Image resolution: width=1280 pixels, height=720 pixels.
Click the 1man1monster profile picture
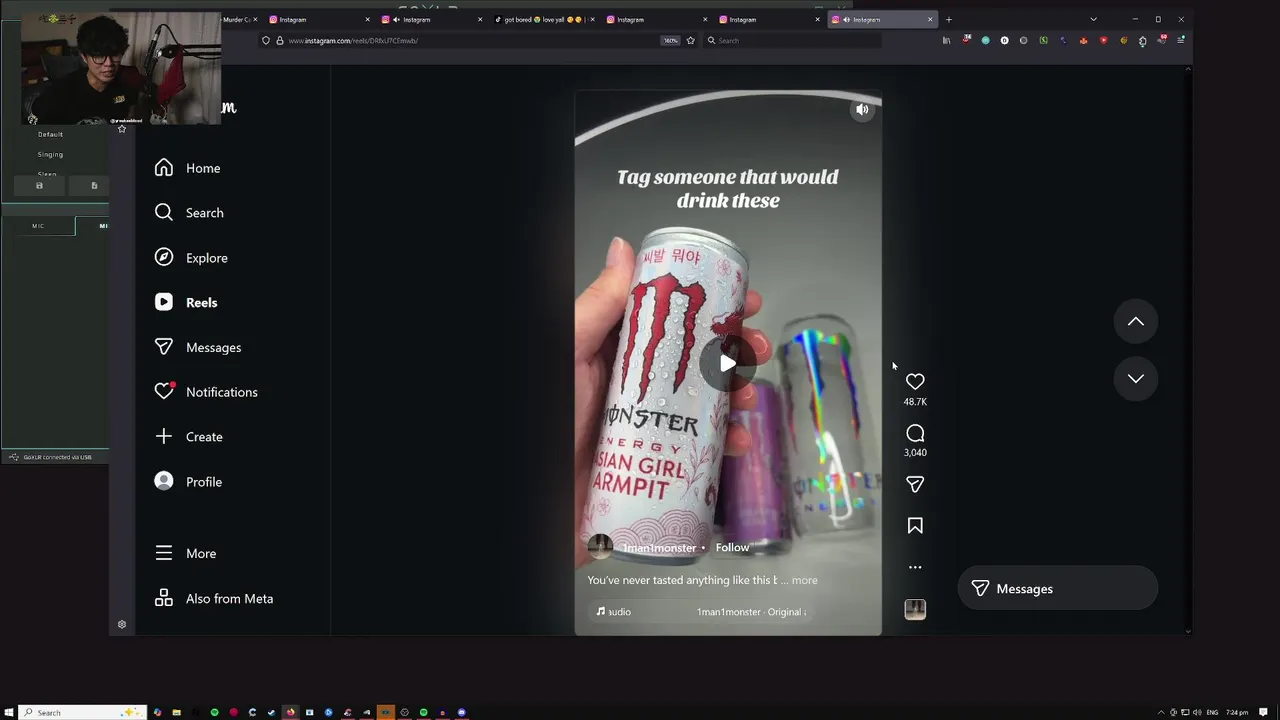[x=600, y=547]
